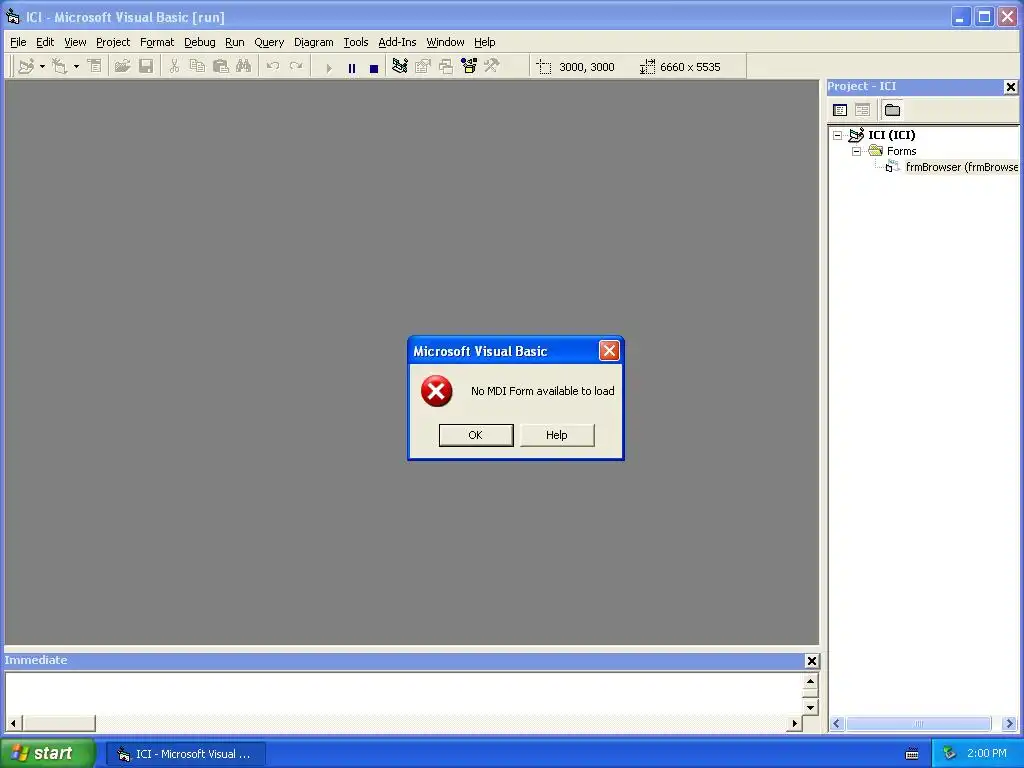The width and height of the screenshot is (1024, 768).
Task: Click inside the Immediate window text area
Action: [404, 694]
